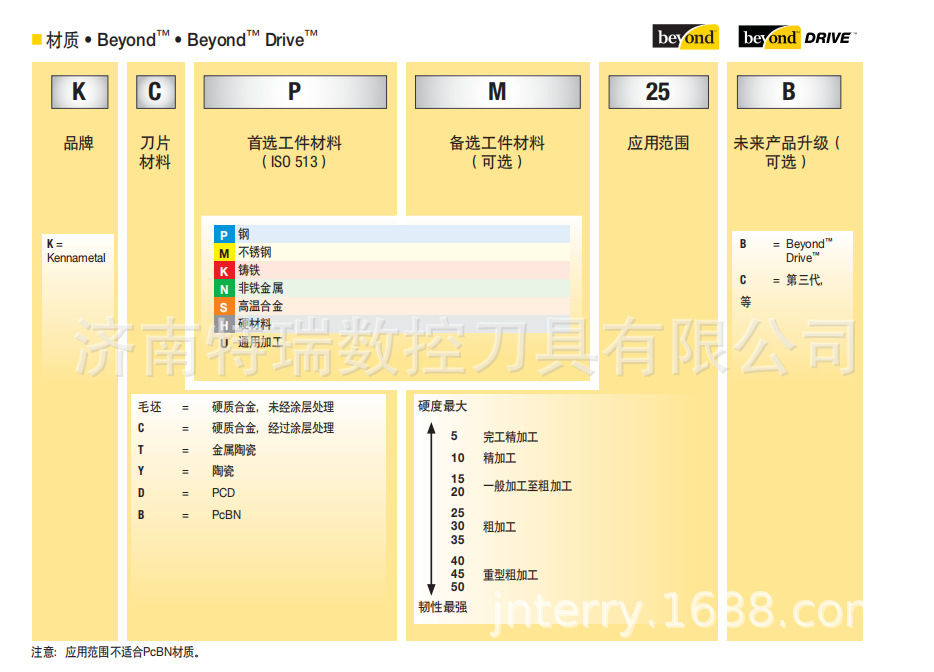Click the 'D = PCD' row

coord(186,493)
